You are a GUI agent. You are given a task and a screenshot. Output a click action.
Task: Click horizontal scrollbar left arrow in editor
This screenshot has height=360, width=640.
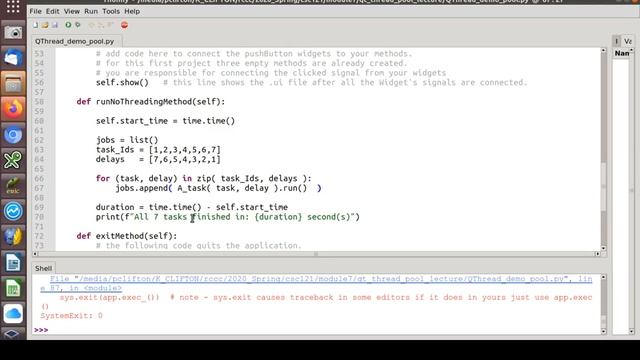pyautogui.click(x=35, y=254)
